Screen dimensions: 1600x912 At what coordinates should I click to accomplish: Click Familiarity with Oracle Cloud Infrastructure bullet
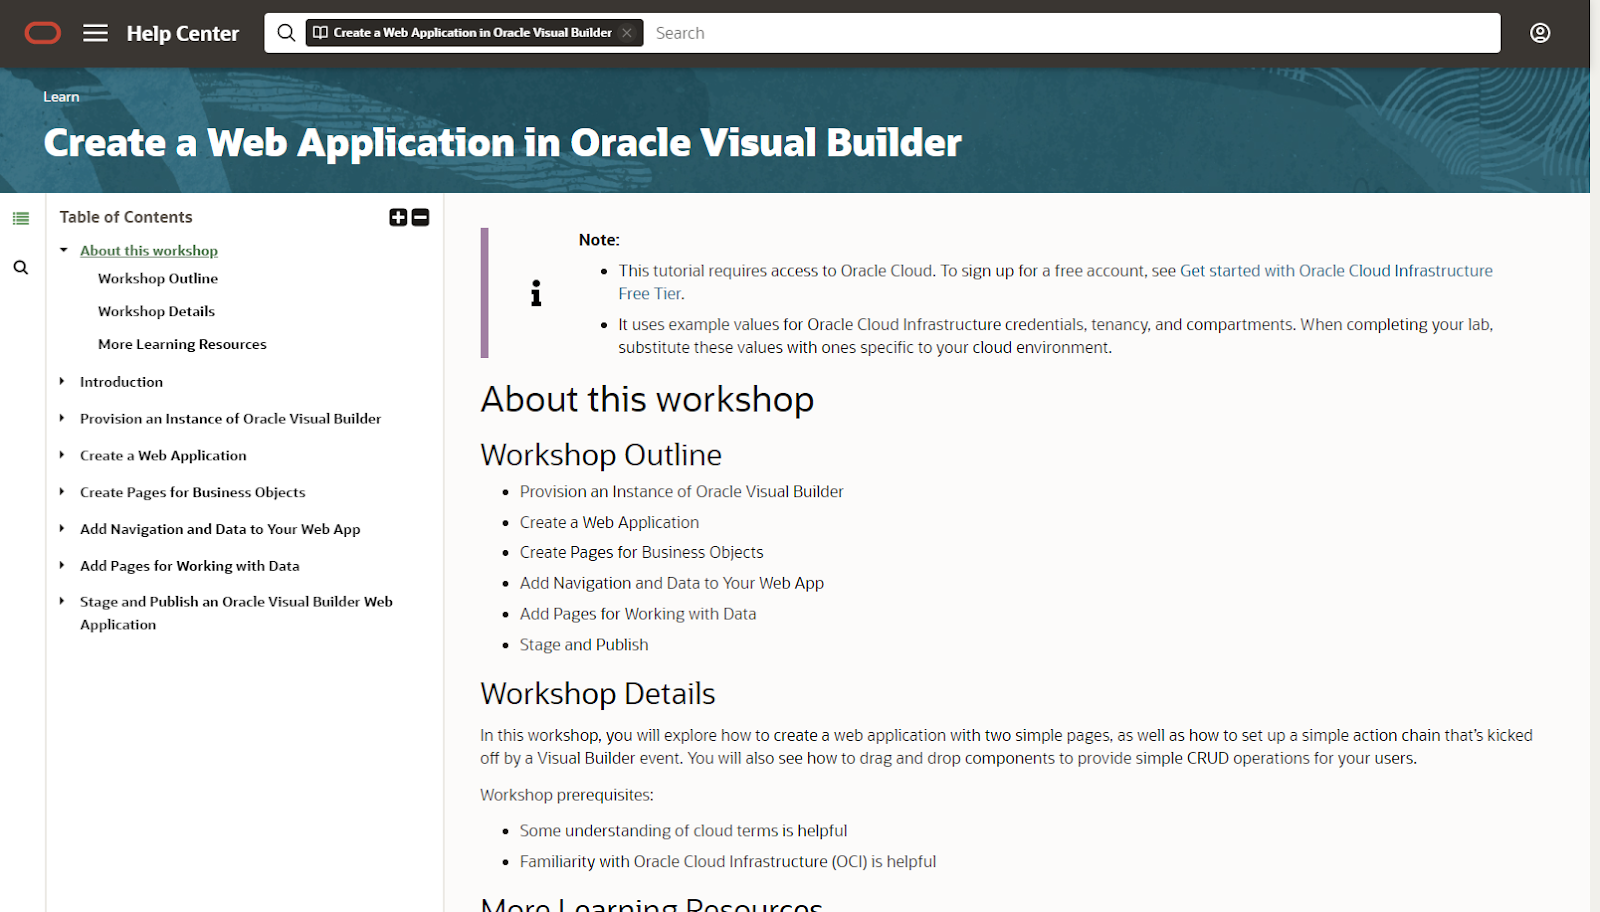tap(728, 862)
